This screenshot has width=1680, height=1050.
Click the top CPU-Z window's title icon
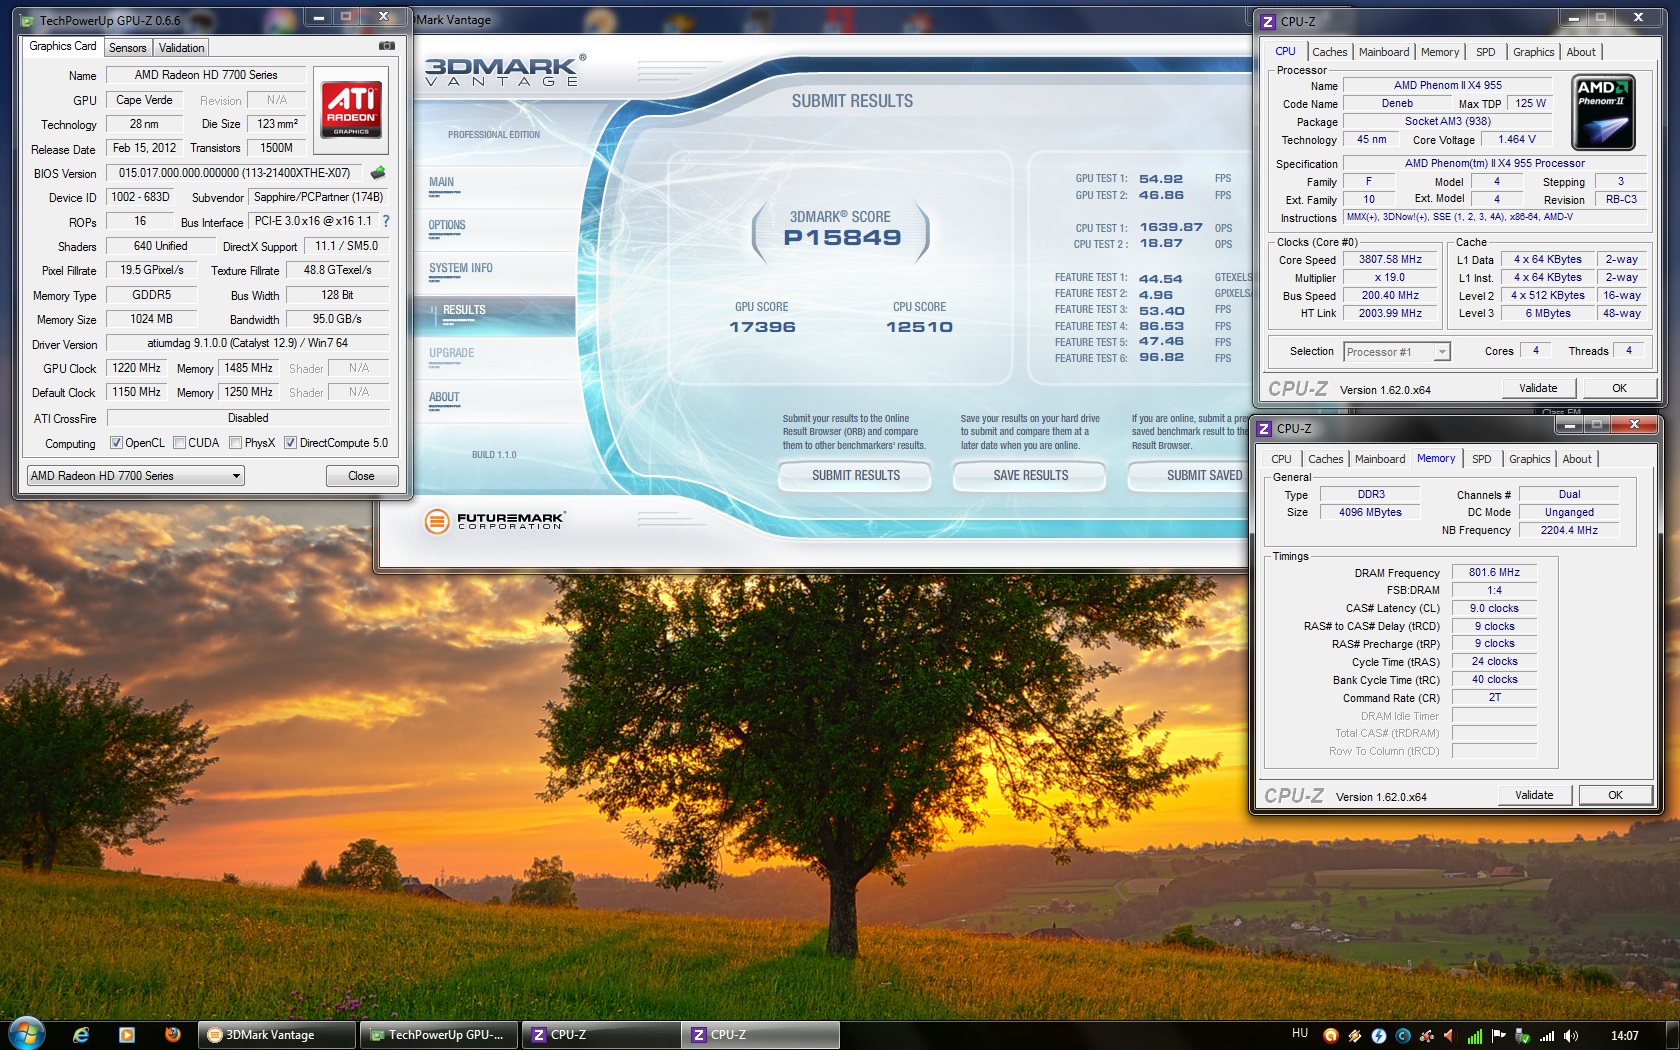pos(1268,21)
